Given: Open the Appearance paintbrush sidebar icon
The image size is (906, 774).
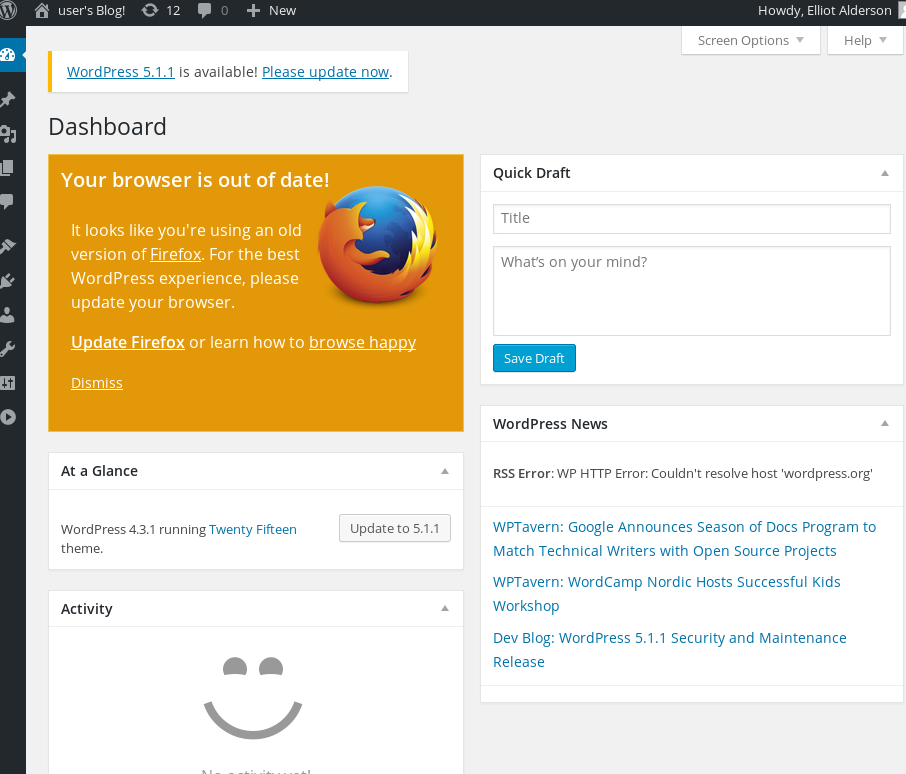Looking at the screenshot, I should [x=8, y=246].
